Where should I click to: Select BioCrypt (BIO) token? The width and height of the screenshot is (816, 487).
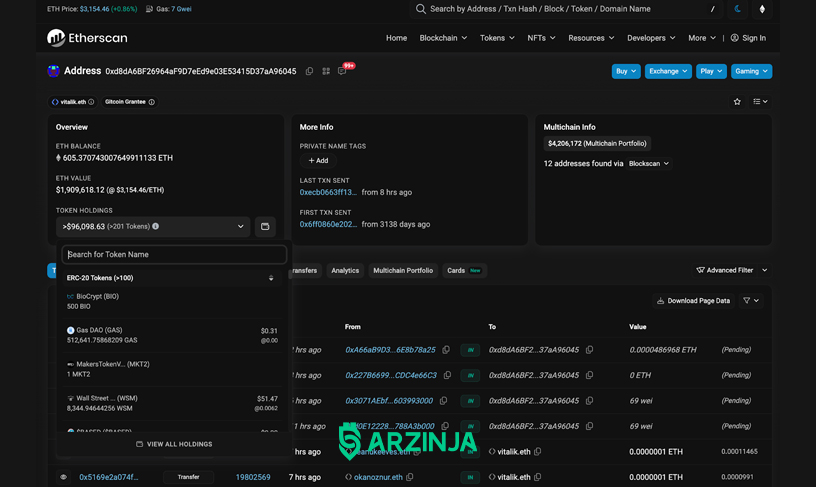pyautogui.click(x=172, y=301)
